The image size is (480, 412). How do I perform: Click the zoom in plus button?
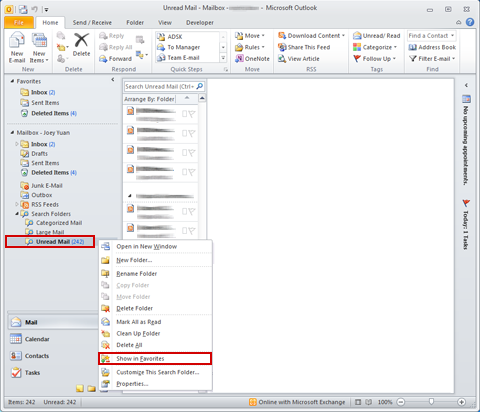462,402
